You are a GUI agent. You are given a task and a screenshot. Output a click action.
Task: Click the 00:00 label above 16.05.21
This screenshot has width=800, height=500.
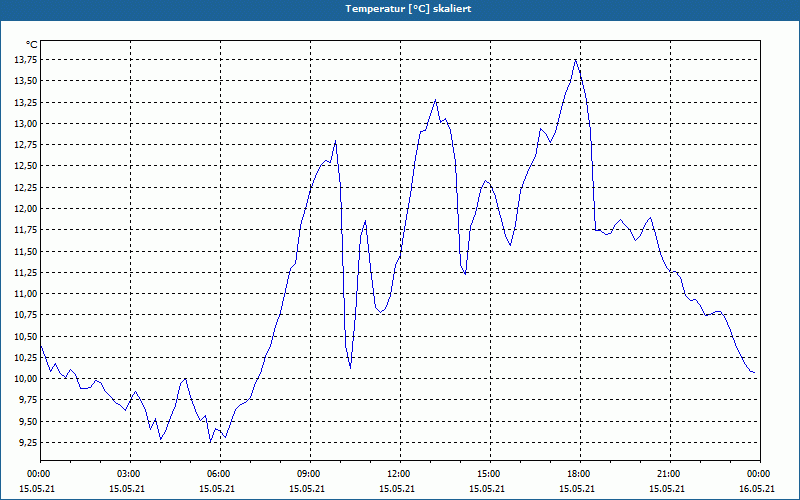(x=757, y=474)
